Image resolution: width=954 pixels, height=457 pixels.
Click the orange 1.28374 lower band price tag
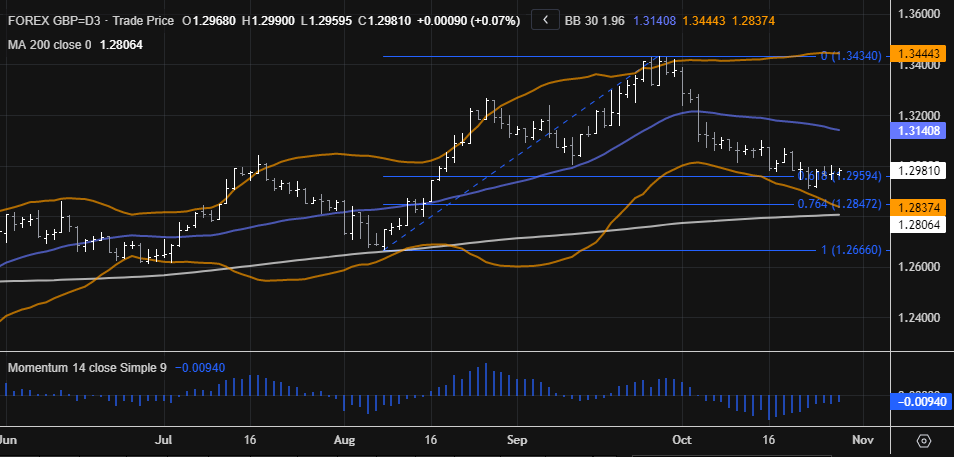pos(921,206)
